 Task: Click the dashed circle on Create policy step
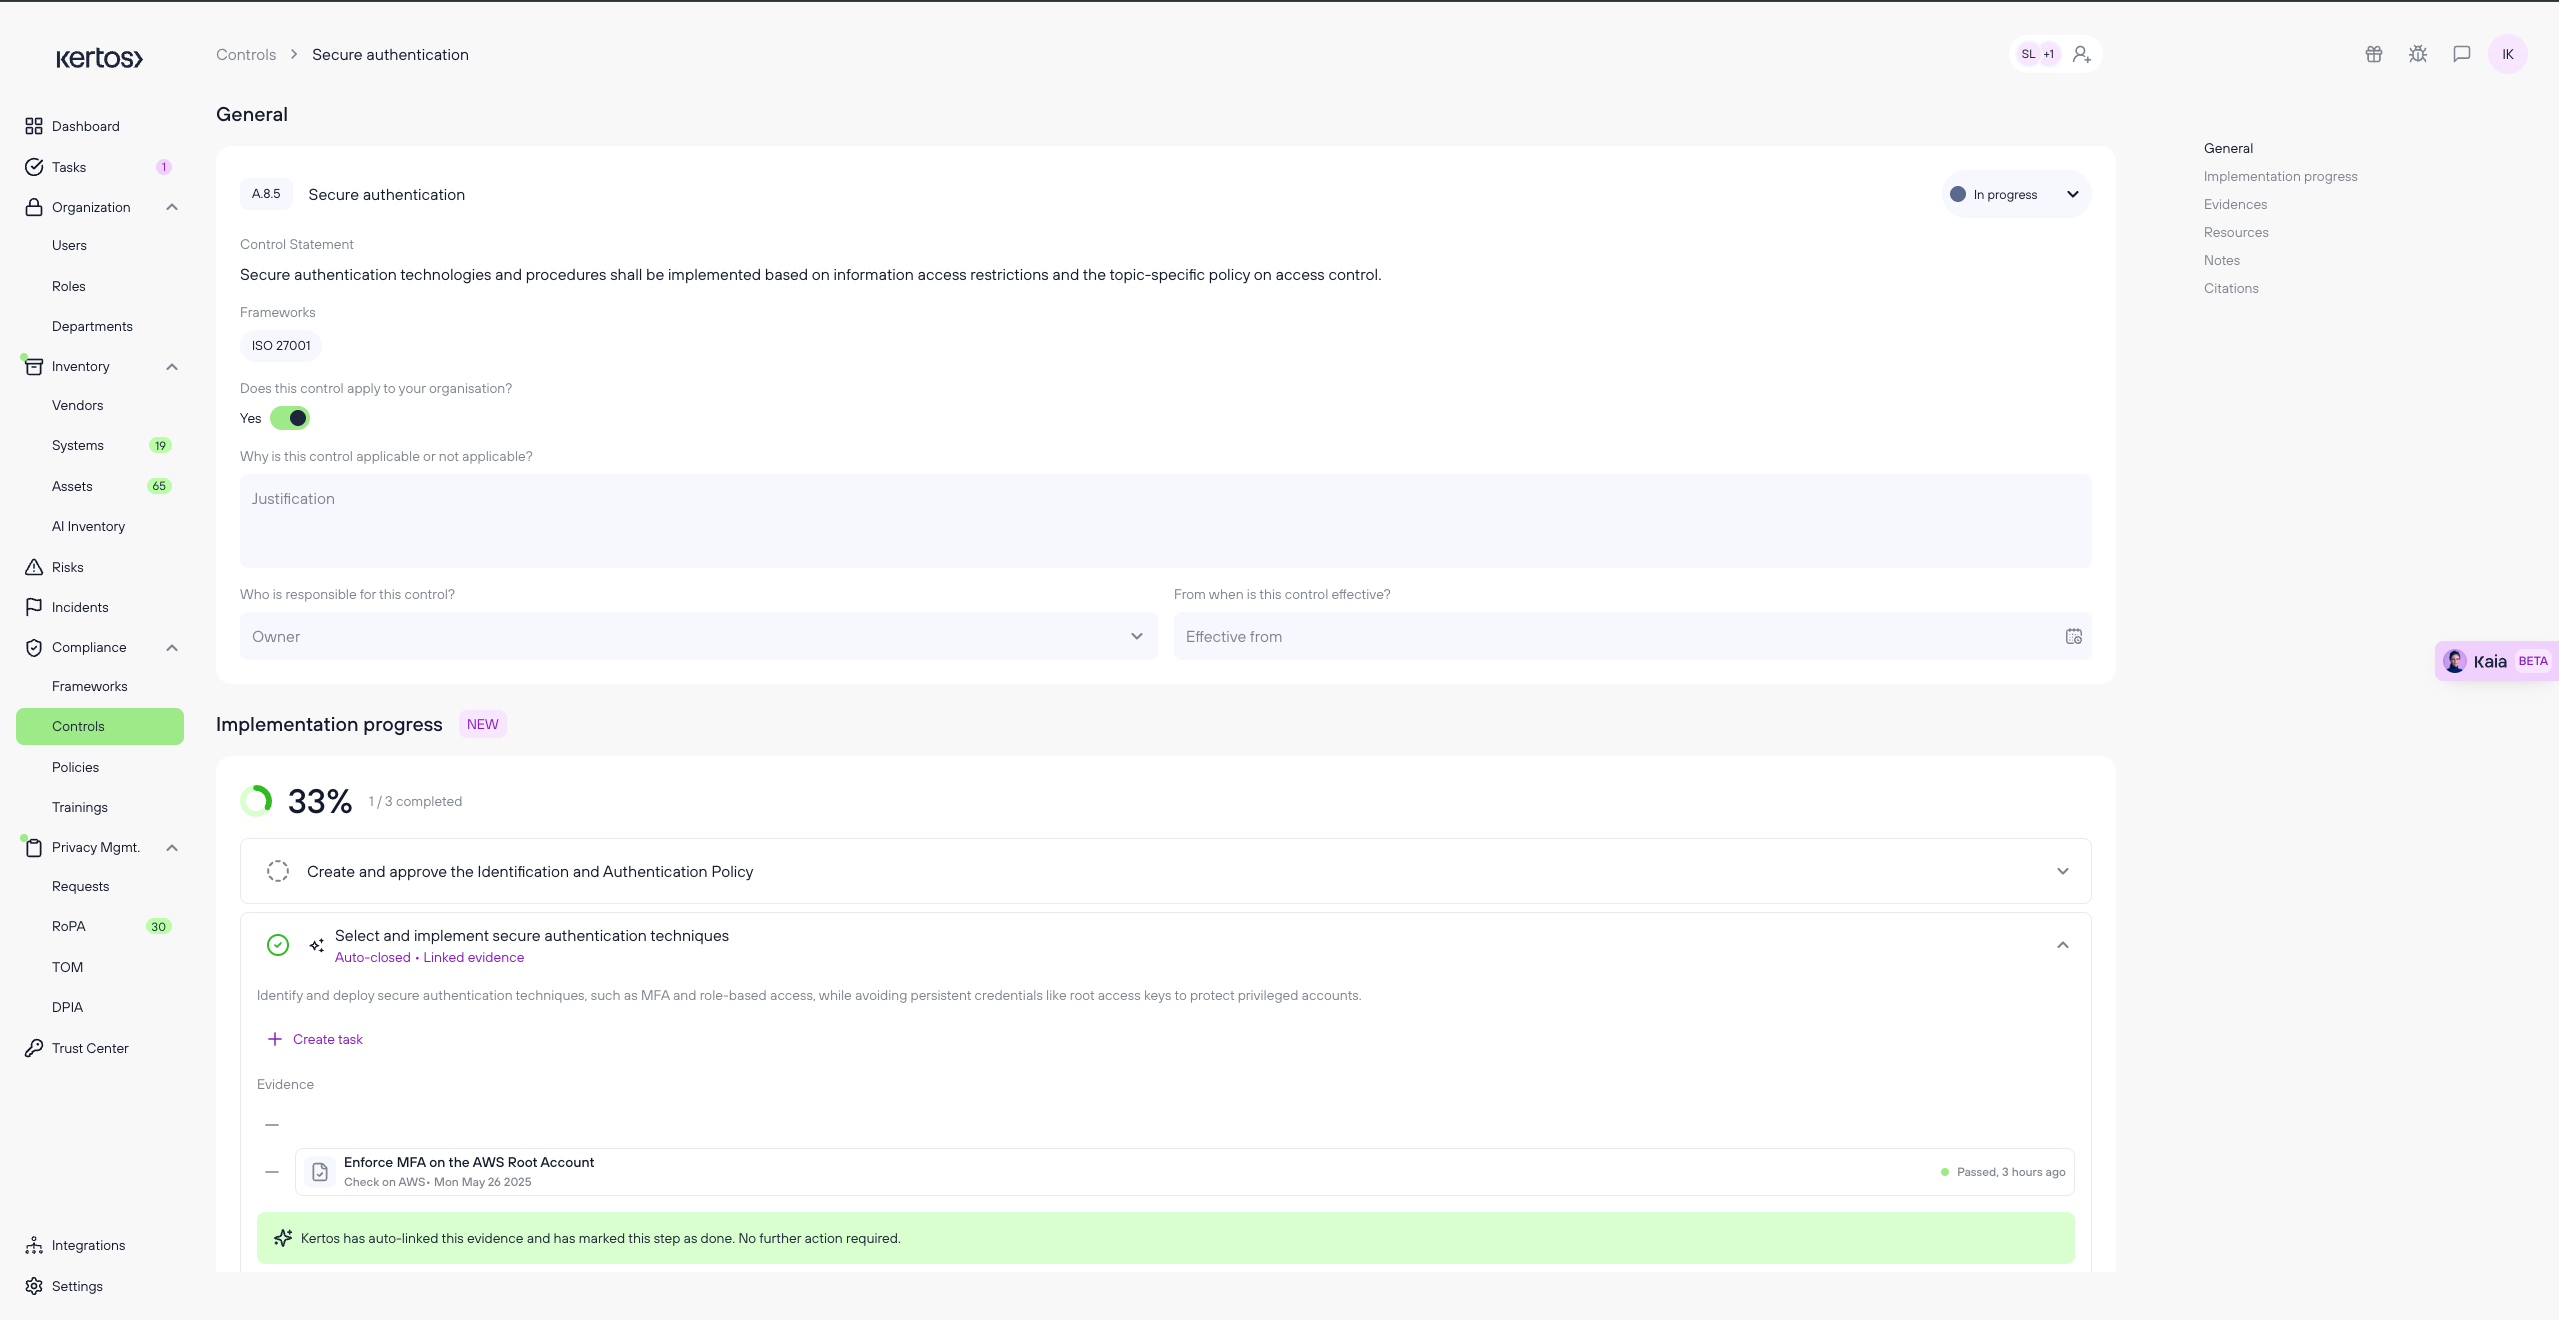tap(278, 871)
